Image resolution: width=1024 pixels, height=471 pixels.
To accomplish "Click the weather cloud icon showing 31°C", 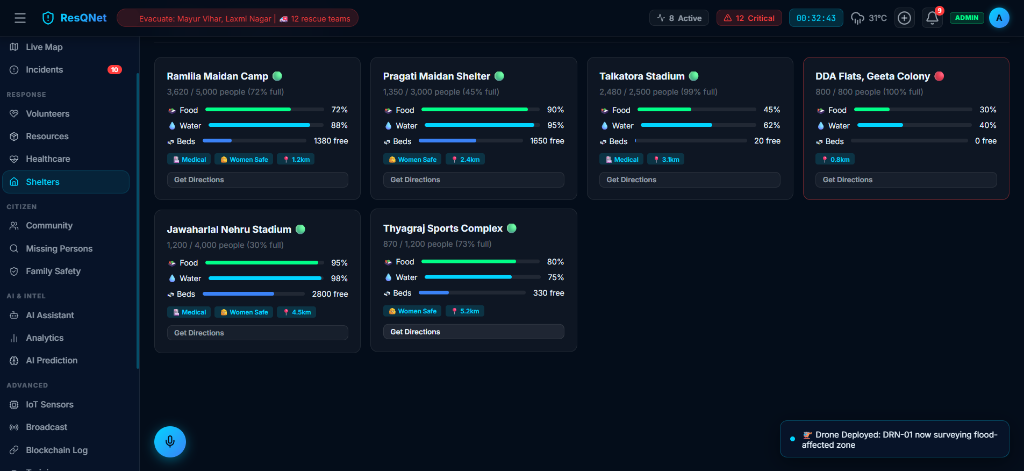I will 857,18.
